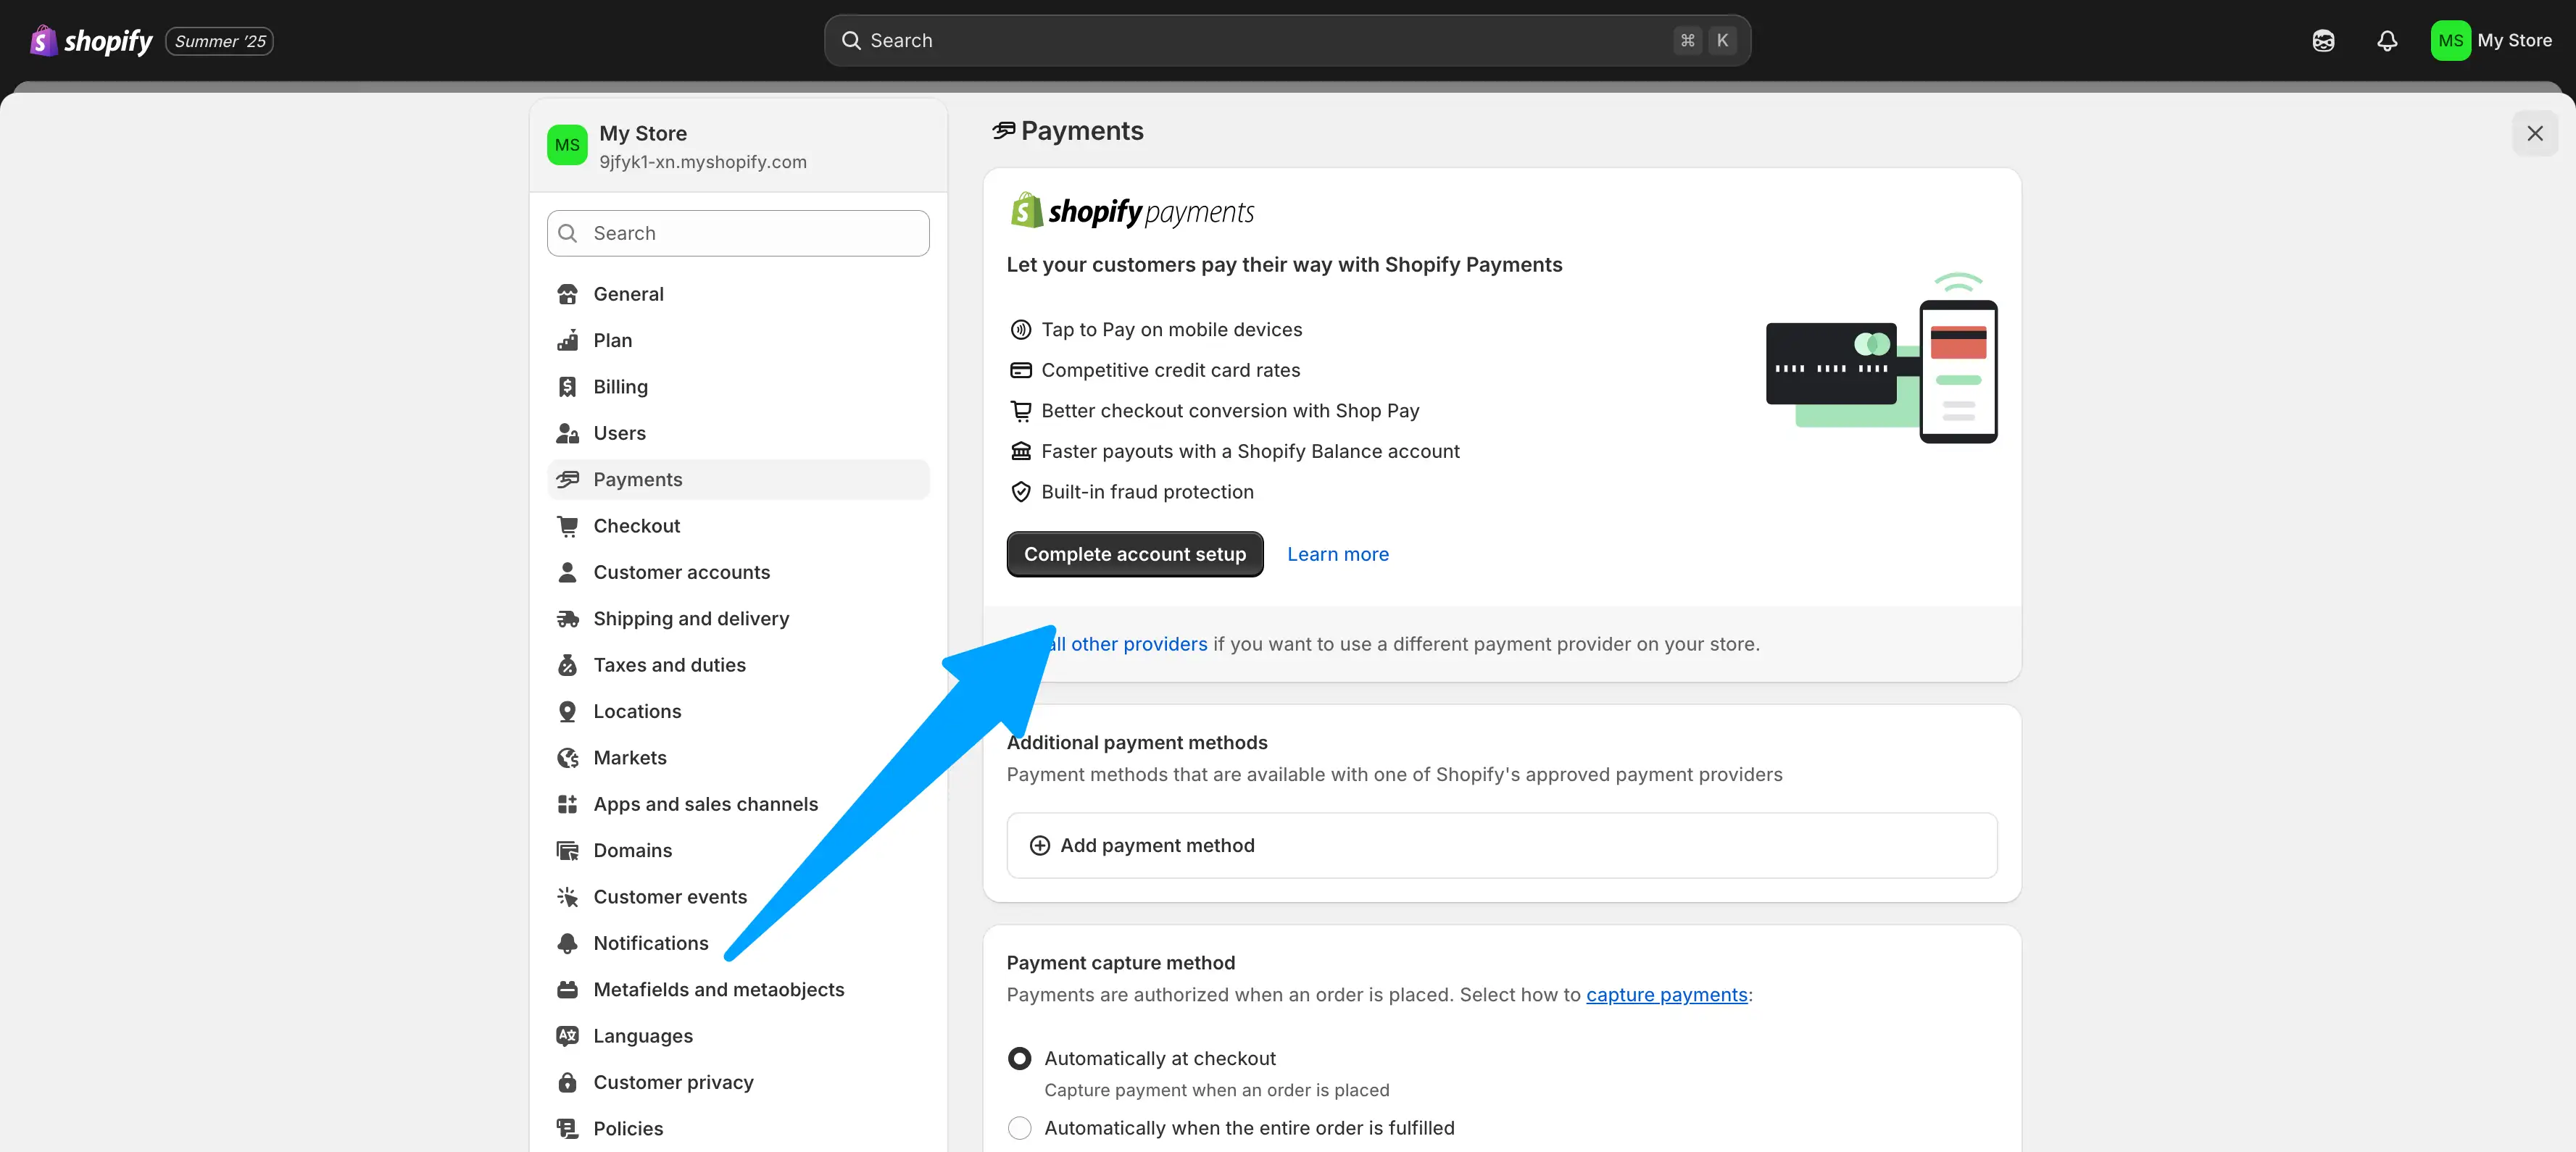
Task: Click the Languages icon in sidebar
Action: [567, 1036]
